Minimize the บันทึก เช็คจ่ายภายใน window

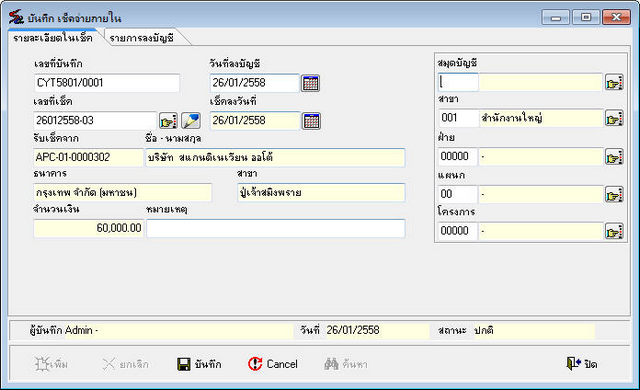point(555,17)
